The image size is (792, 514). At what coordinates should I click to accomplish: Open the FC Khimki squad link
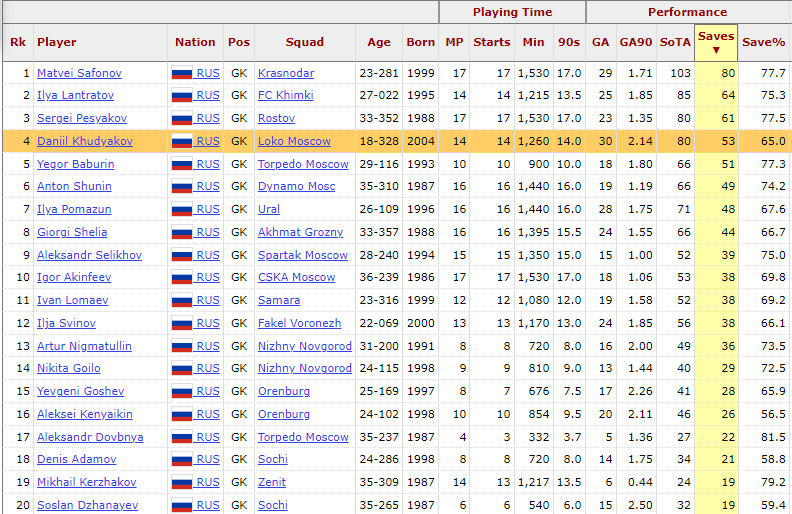coord(286,95)
